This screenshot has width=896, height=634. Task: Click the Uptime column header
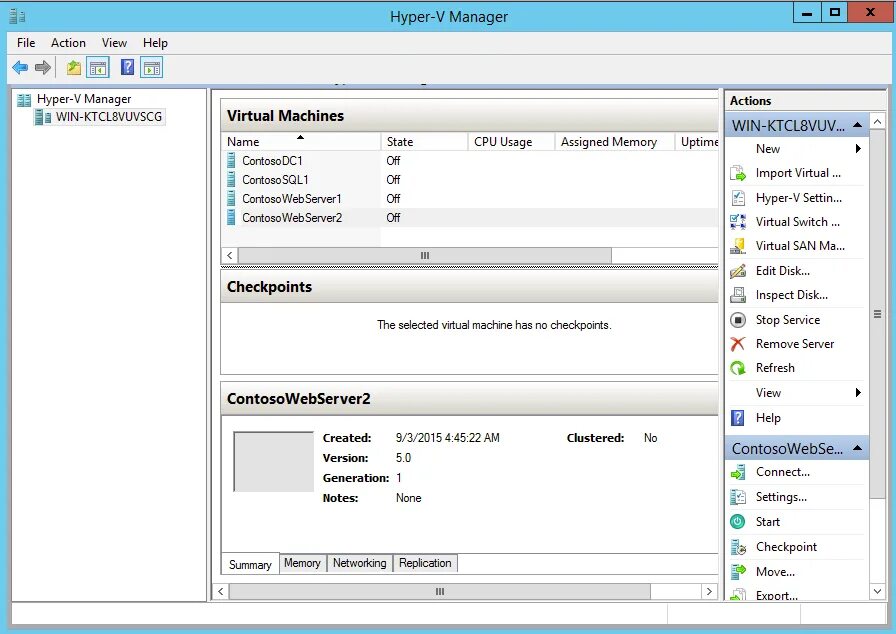(x=699, y=142)
